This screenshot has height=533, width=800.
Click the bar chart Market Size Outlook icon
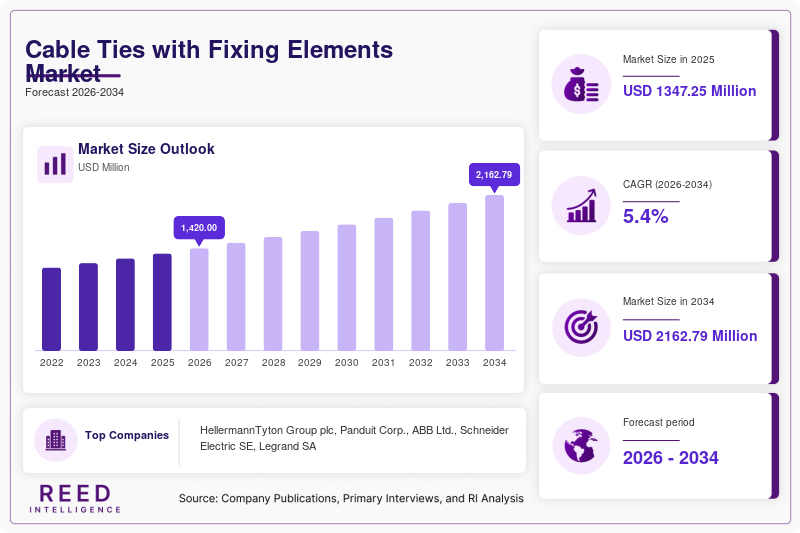(55, 164)
